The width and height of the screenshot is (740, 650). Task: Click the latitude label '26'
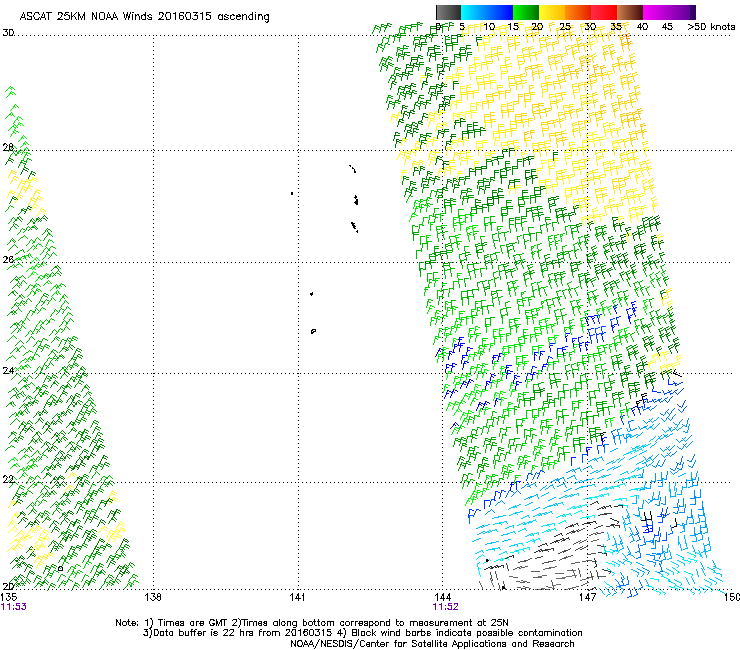[8, 260]
